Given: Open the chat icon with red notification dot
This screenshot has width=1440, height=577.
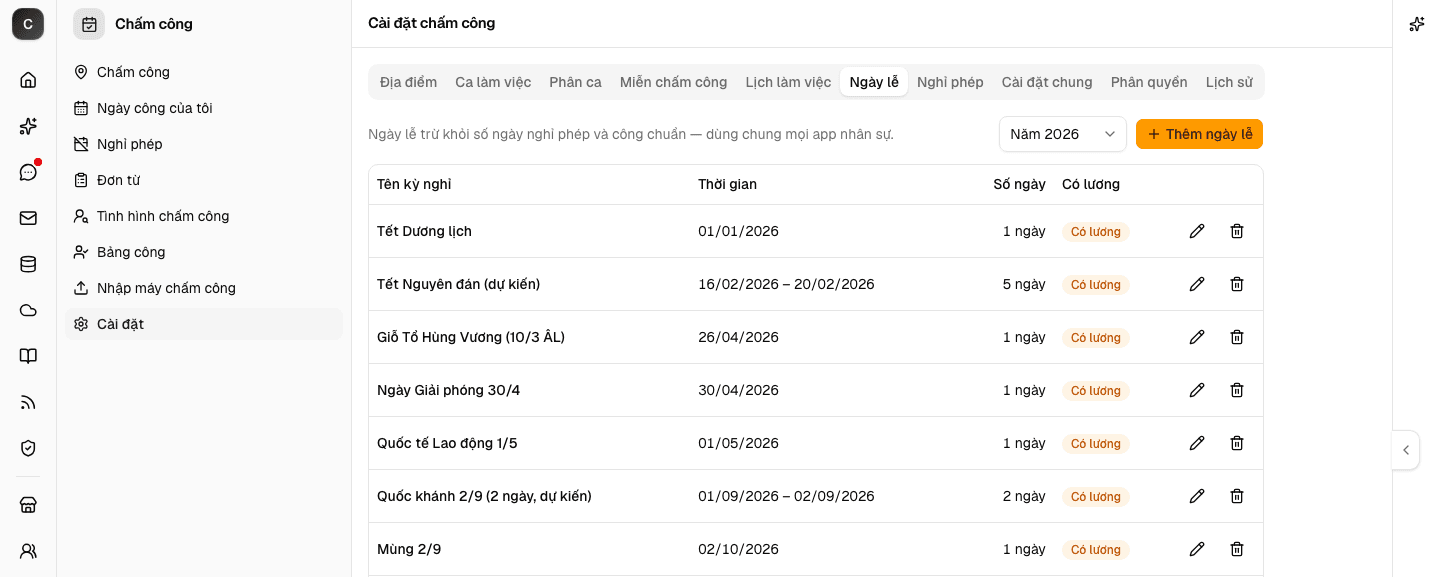Looking at the screenshot, I should tap(28, 172).
